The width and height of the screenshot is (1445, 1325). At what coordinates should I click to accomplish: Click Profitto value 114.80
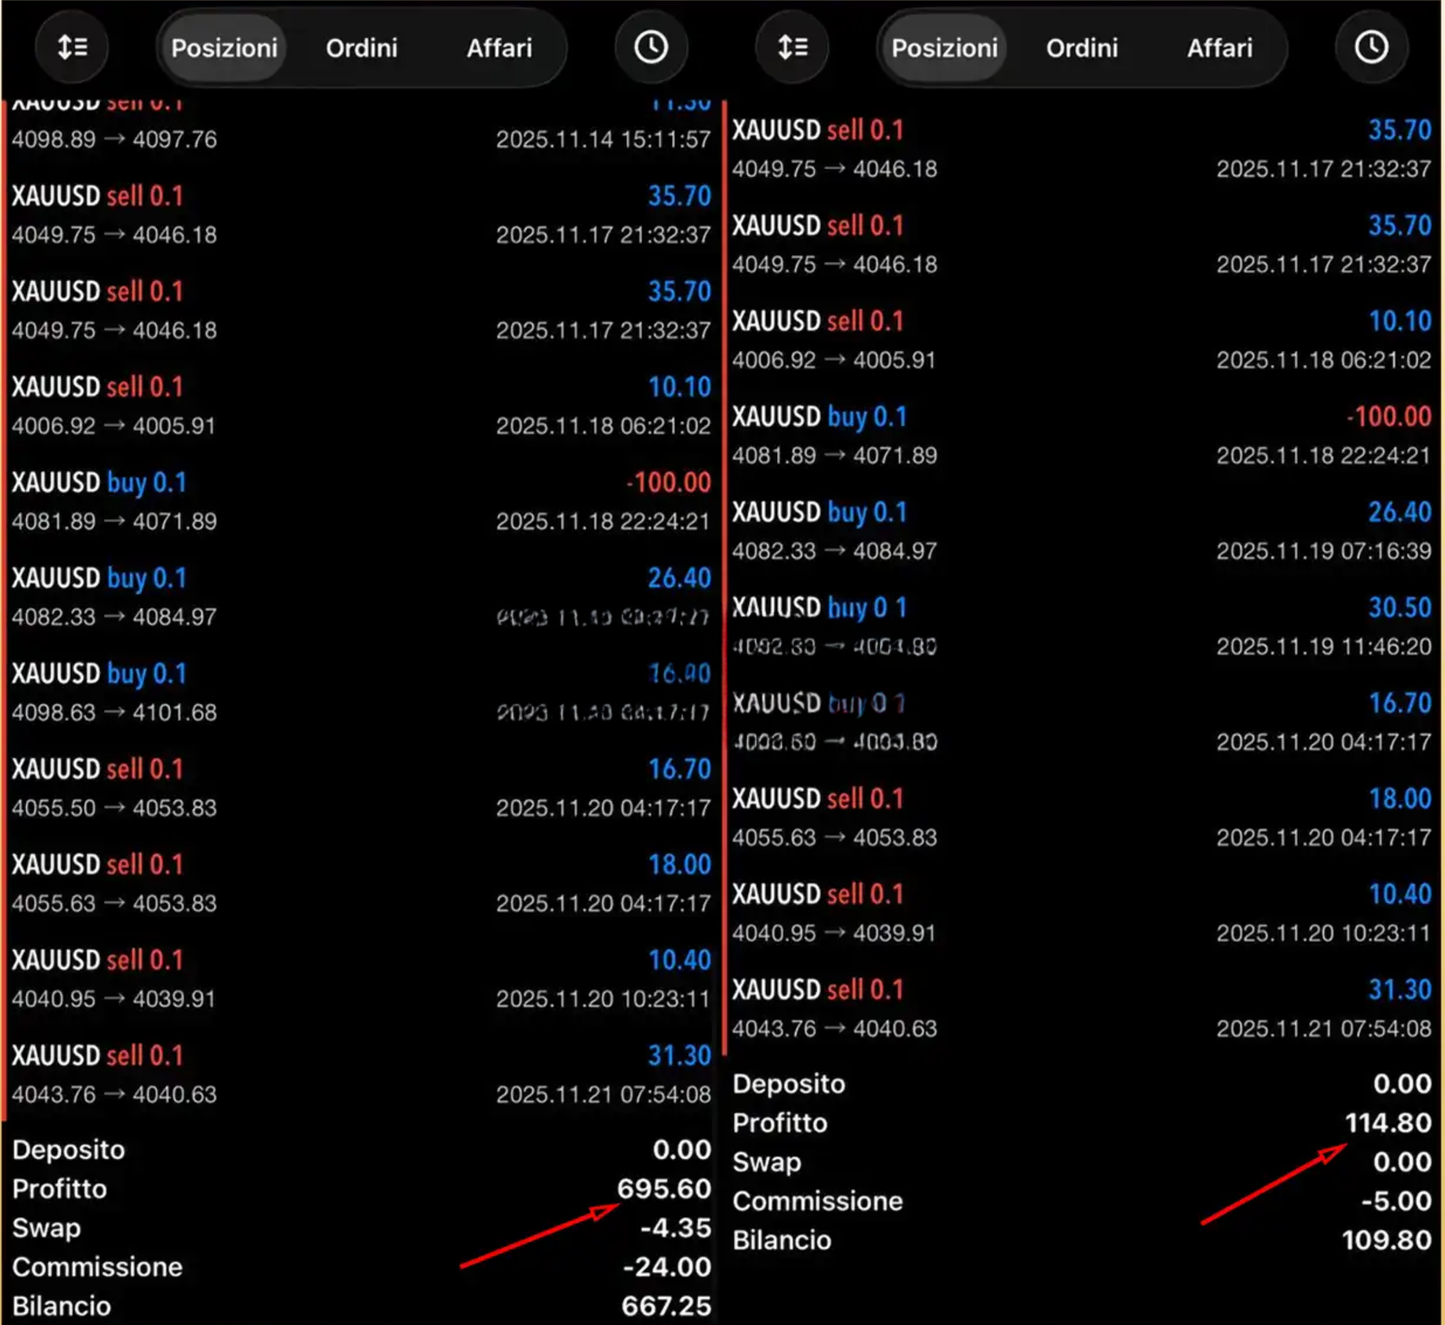click(1388, 1123)
